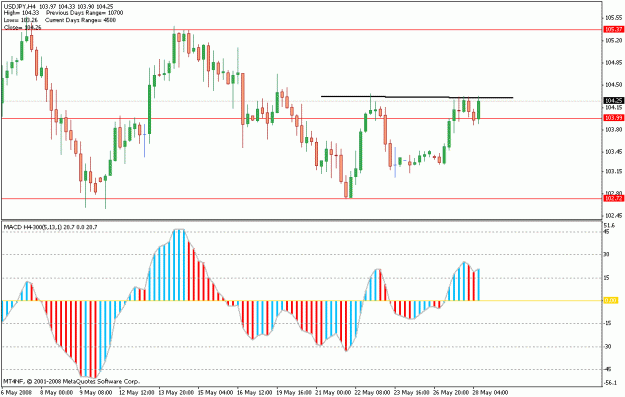Click the 105.55 price axis value
This screenshot has width=625, height=397.
click(614, 18)
